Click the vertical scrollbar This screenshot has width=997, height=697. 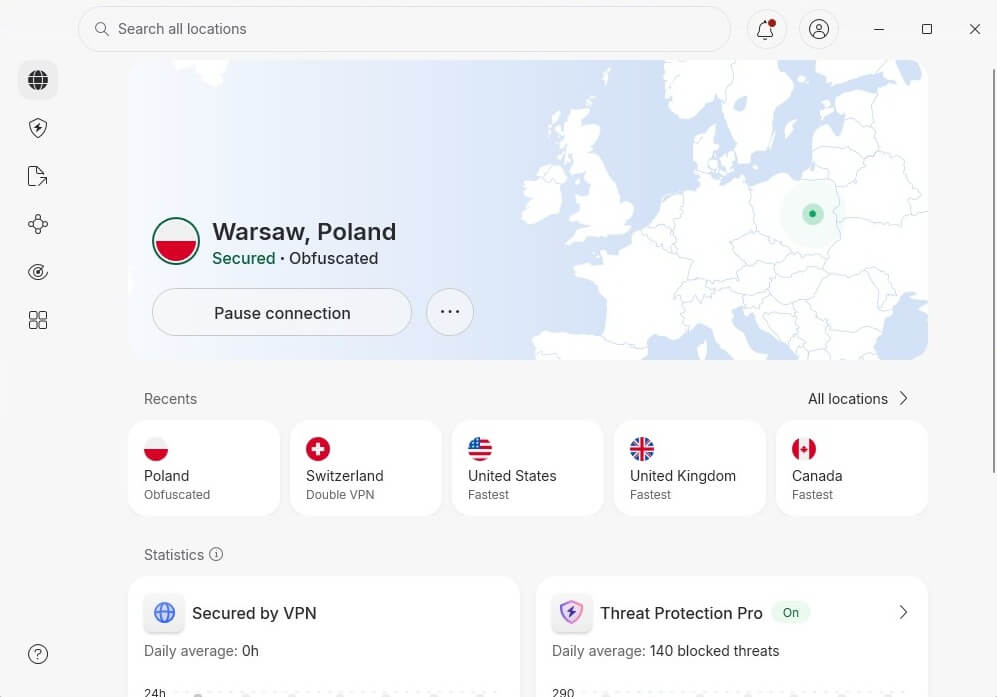994,271
